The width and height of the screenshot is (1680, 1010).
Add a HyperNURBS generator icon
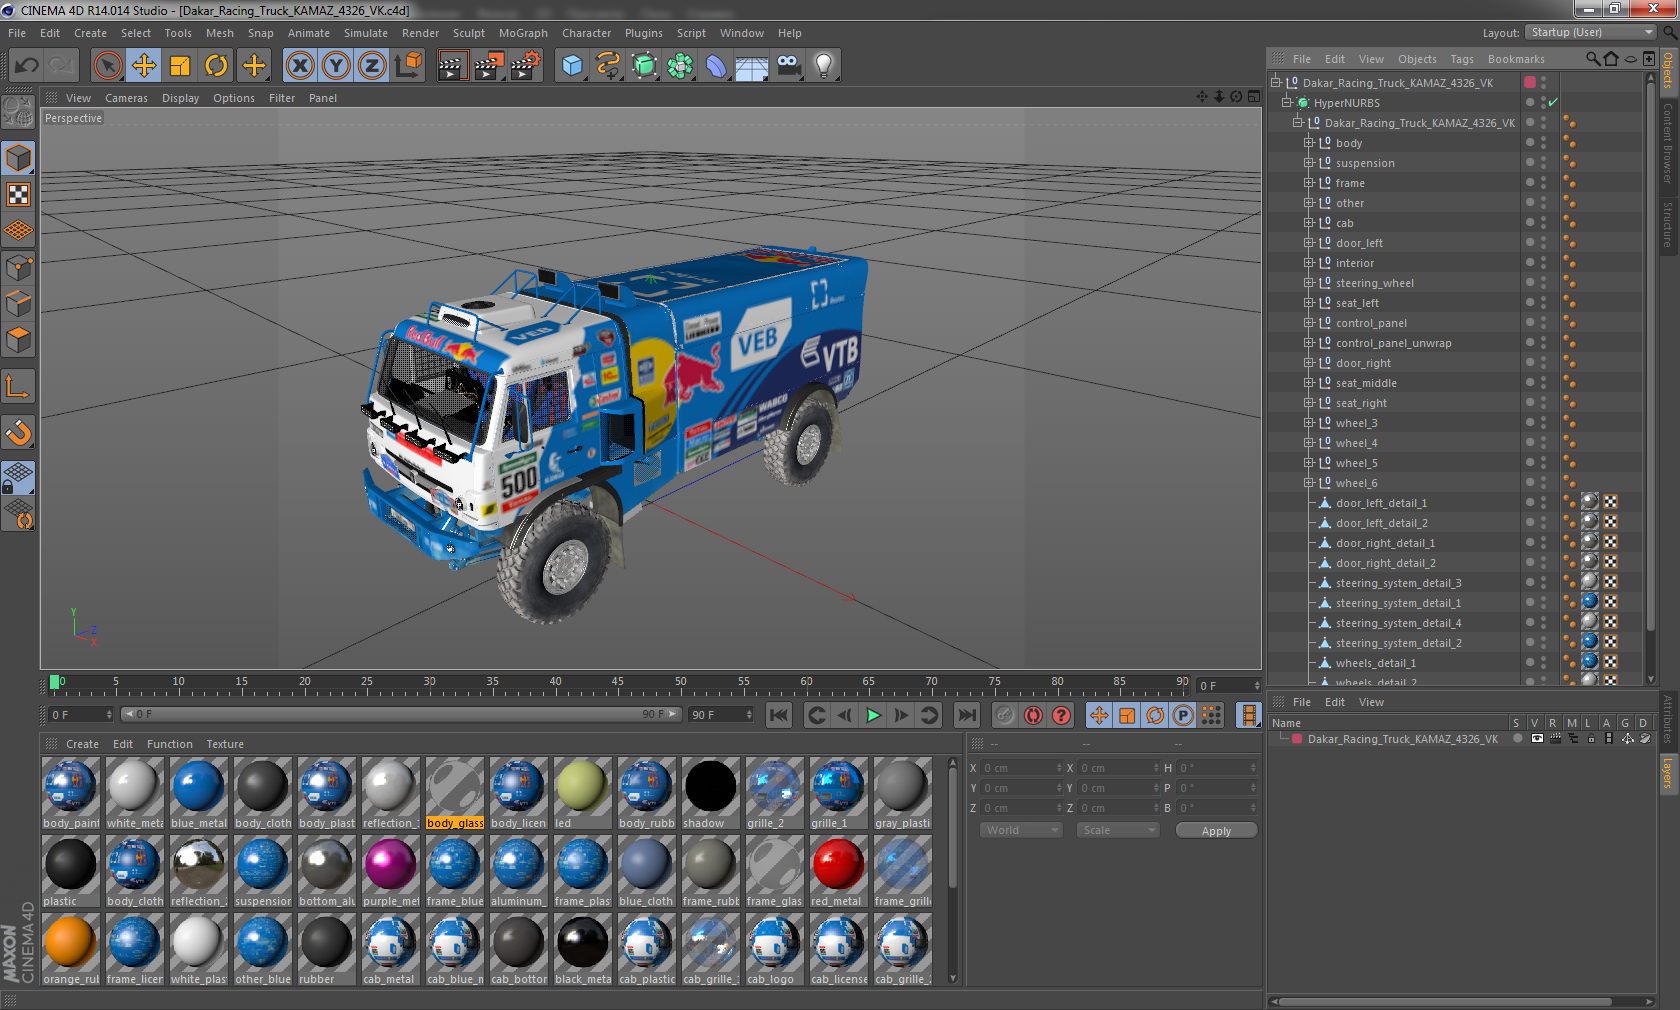tap(644, 66)
